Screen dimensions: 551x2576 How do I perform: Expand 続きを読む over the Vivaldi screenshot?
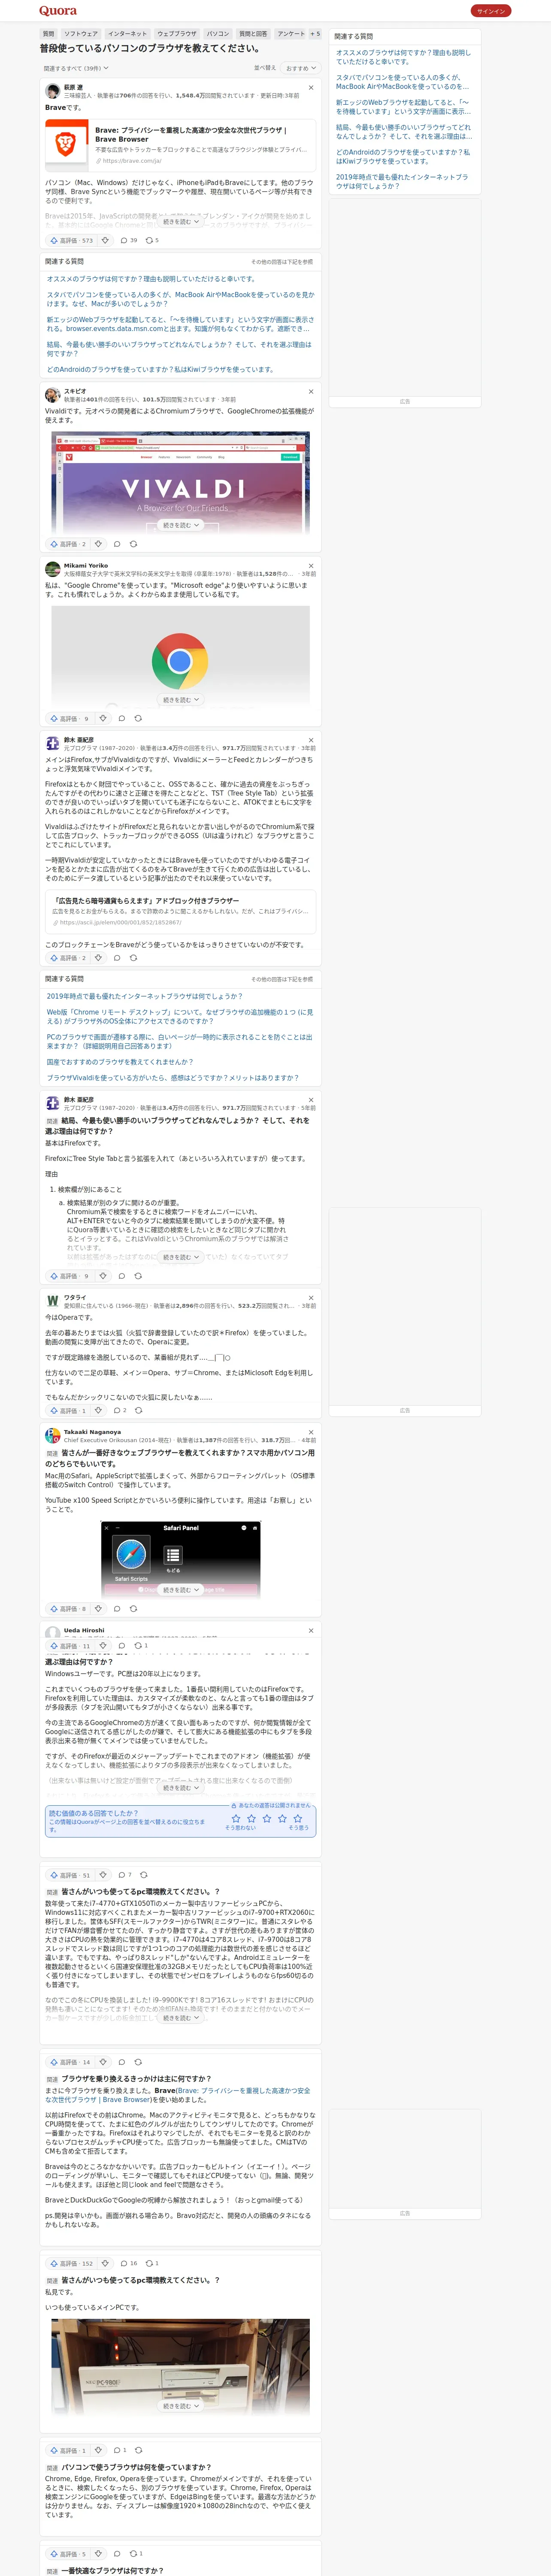(181, 525)
